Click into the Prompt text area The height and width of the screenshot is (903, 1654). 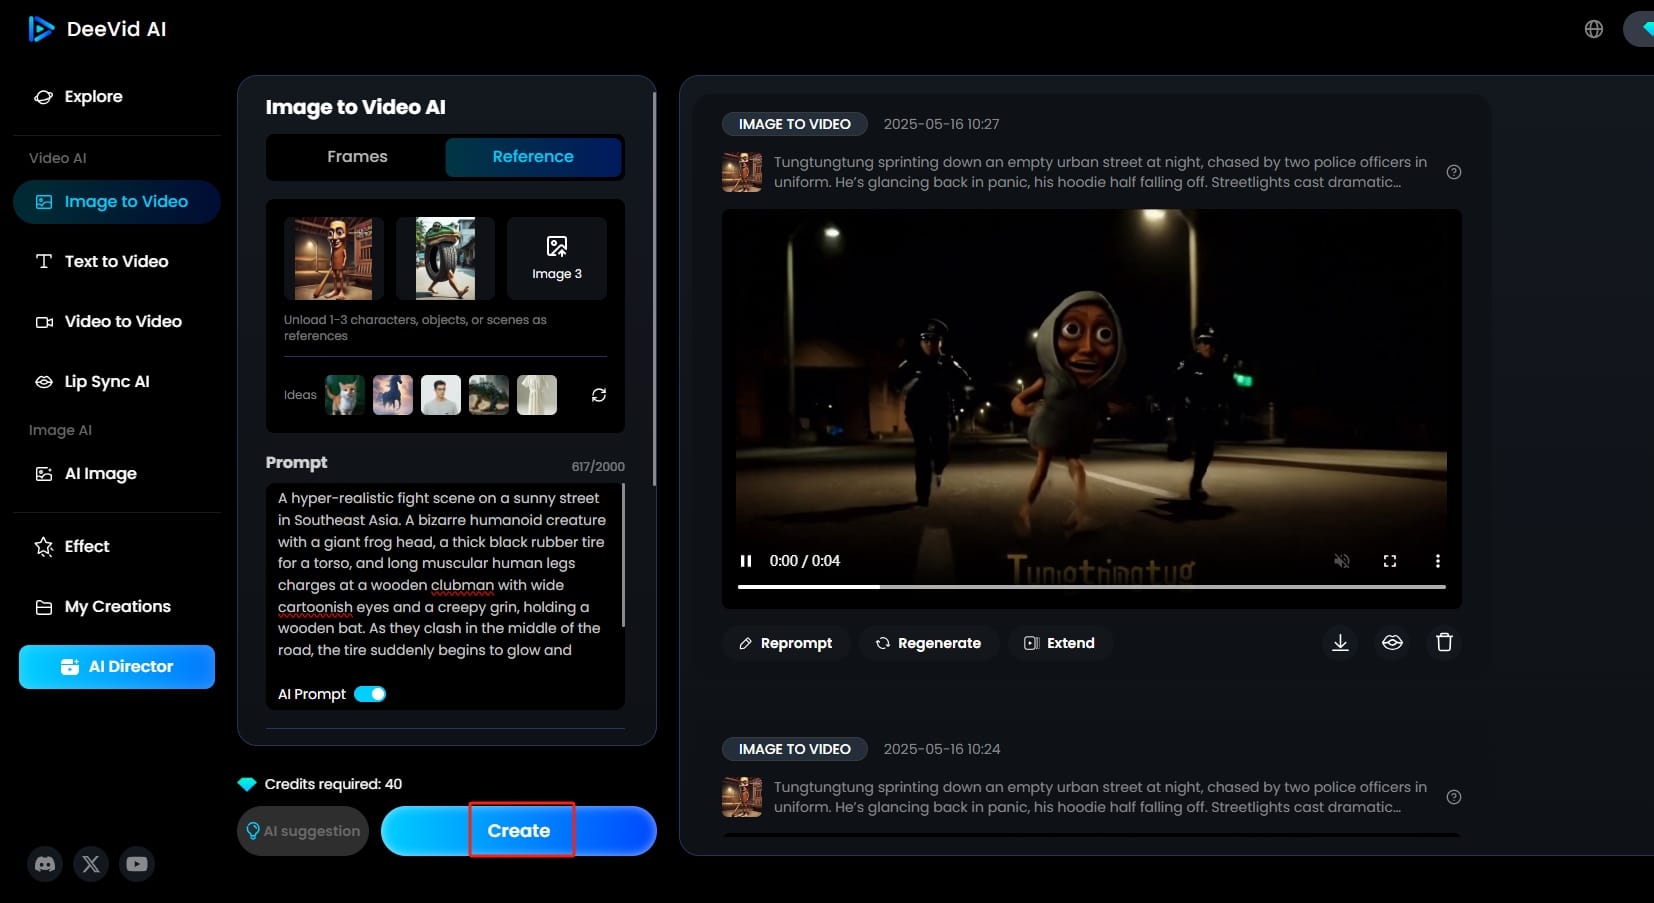pos(444,575)
